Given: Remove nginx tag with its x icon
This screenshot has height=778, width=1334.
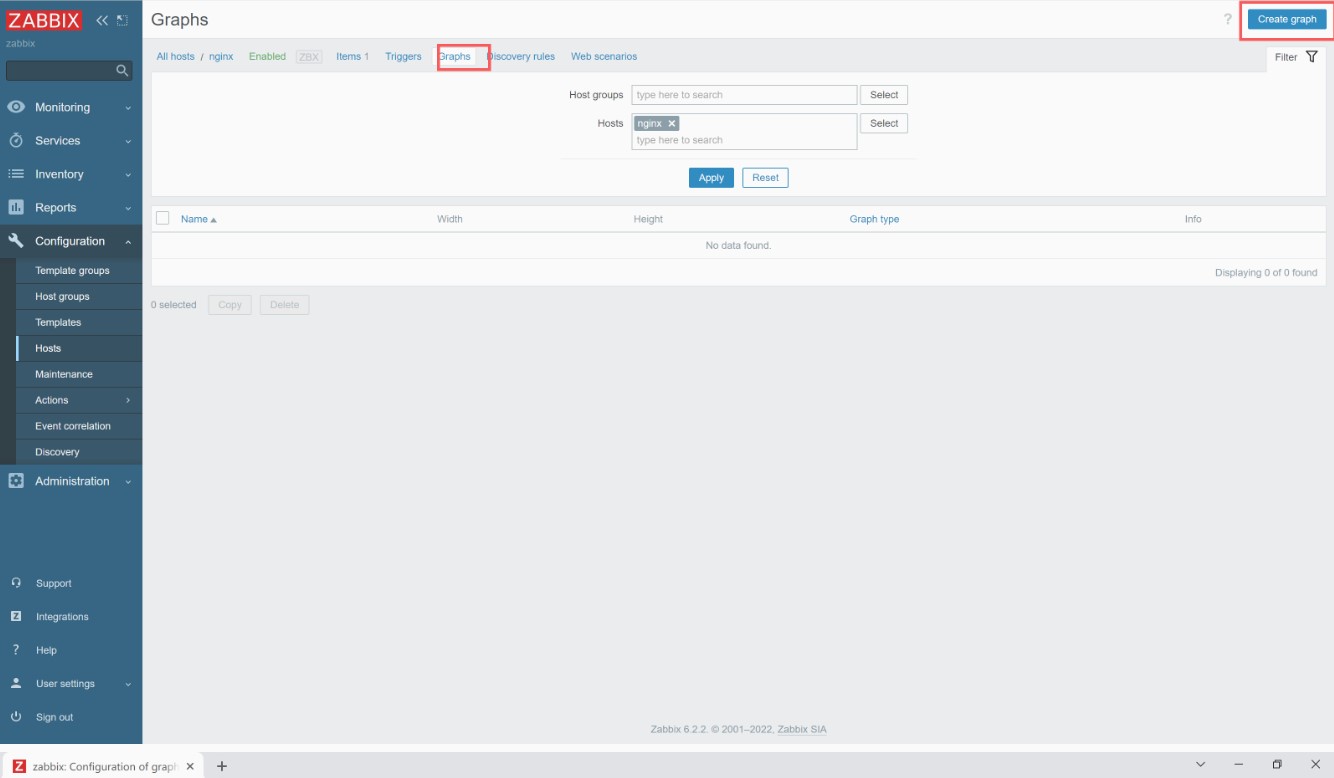Looking at the screenshot, I should point(672,123).
